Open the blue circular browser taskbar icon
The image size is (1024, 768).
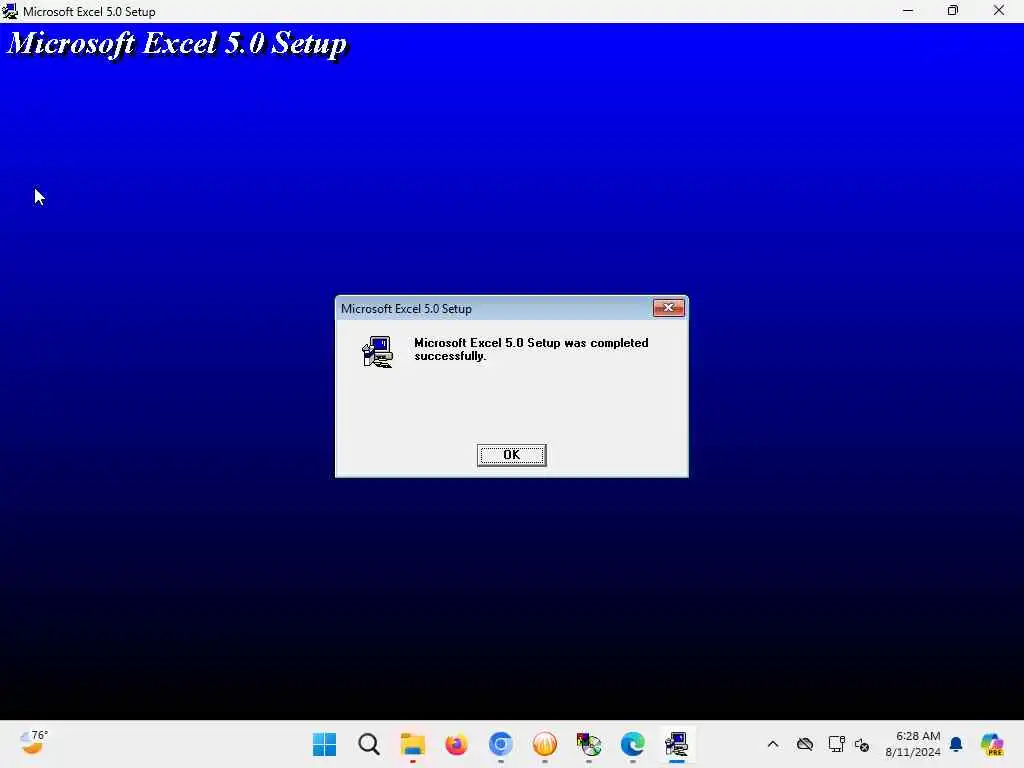(x=500, y=744)
